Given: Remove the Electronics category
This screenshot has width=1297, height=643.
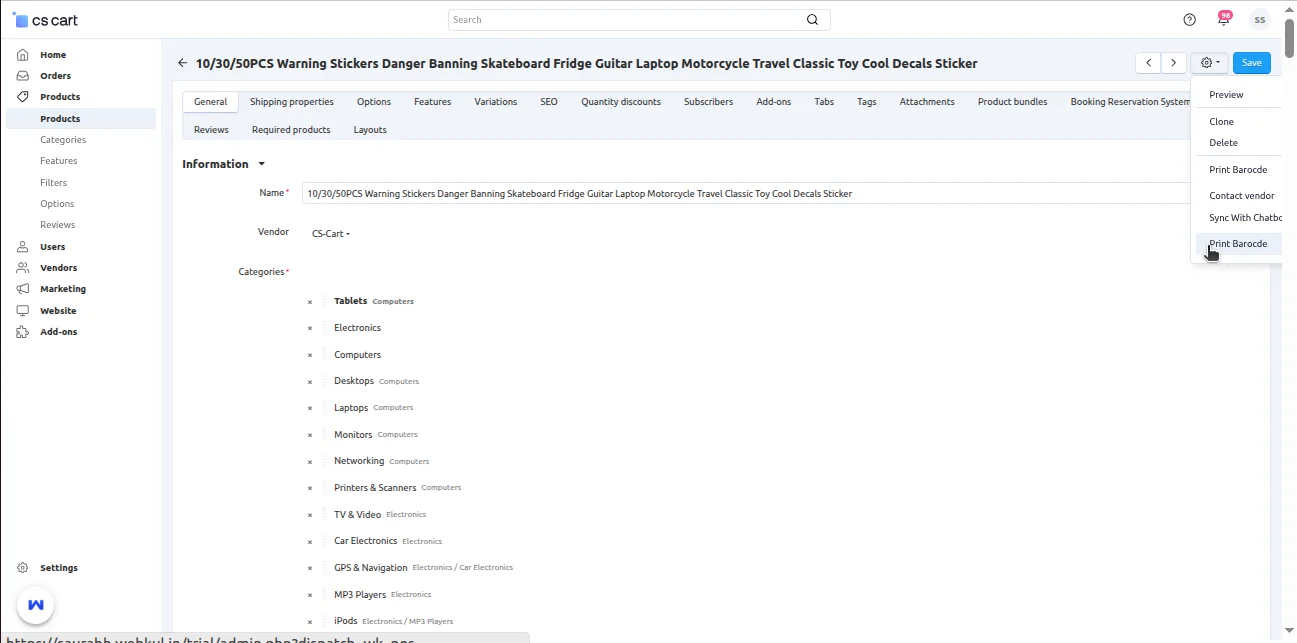Looking at the screenshot, I should (310, 328).
